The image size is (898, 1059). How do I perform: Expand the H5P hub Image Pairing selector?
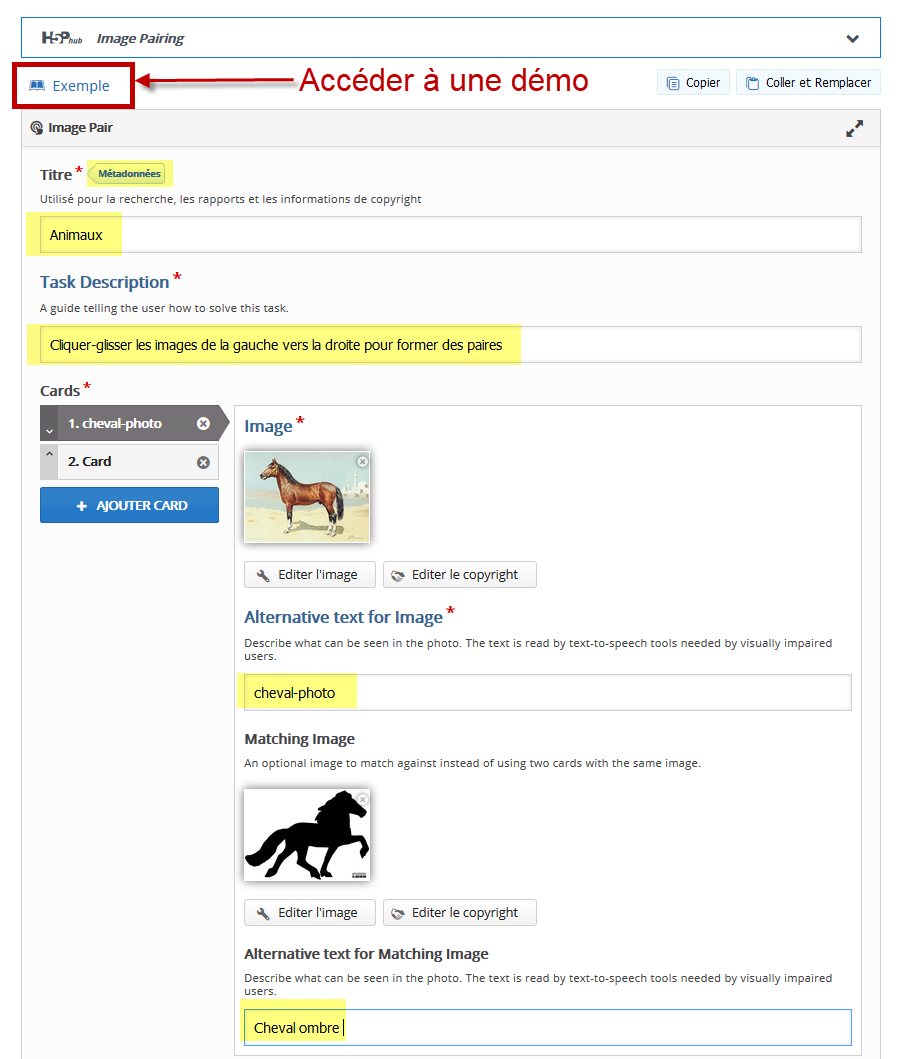tap(852, 39)
